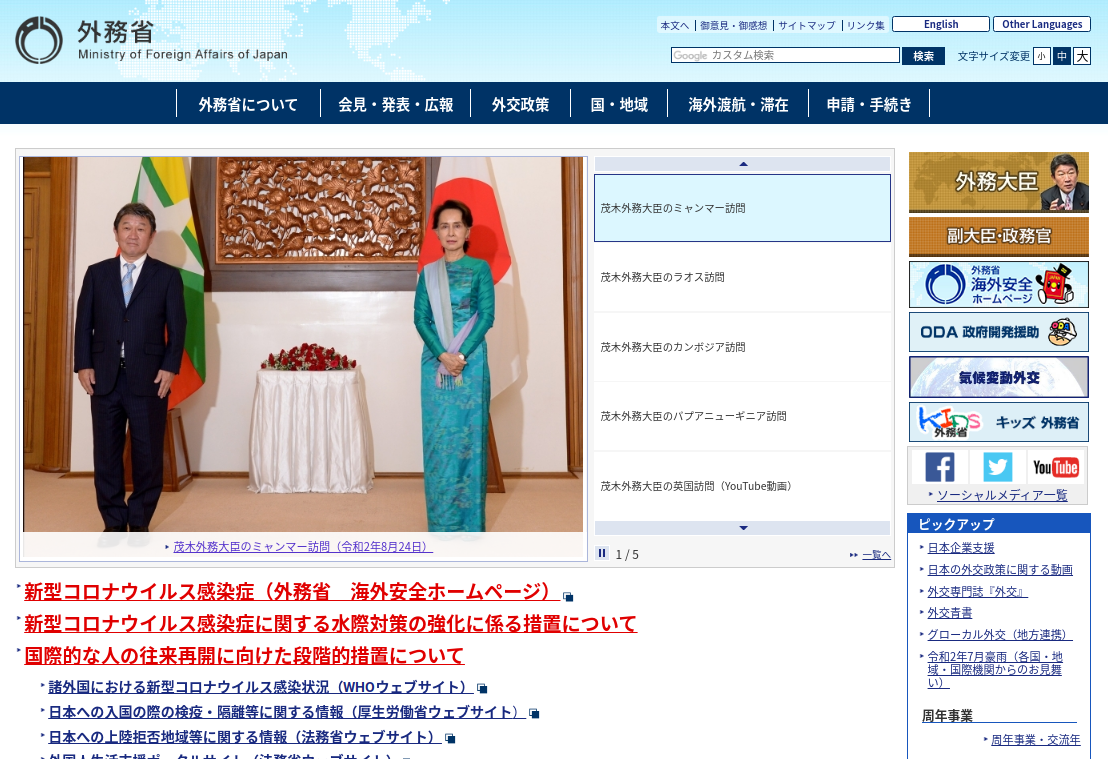Focus the Google custom search field
The width and height of the screenshot is (1108, 759).
pos(785,55)
